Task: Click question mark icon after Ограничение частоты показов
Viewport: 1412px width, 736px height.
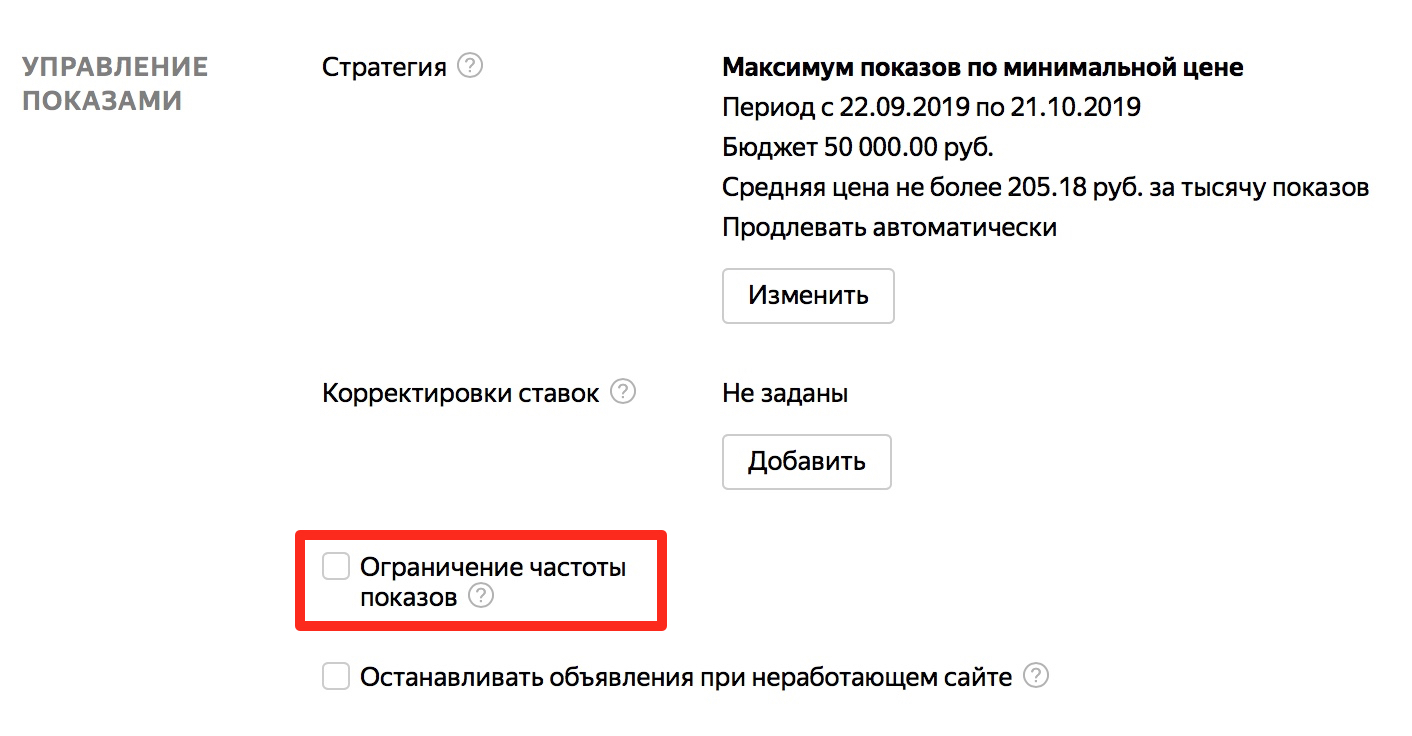Action: tap(481, 597)
